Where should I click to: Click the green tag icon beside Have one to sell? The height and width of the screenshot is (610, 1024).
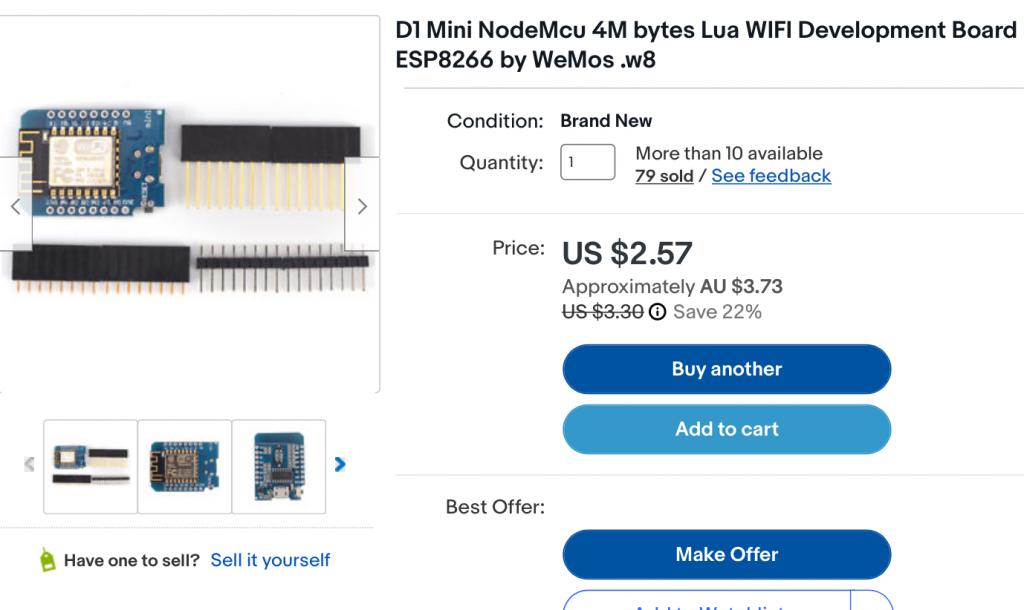47,561
